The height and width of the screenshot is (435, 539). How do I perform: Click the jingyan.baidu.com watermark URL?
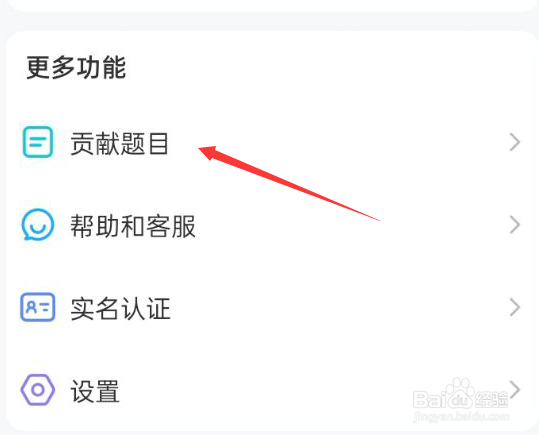click(461, 416)
